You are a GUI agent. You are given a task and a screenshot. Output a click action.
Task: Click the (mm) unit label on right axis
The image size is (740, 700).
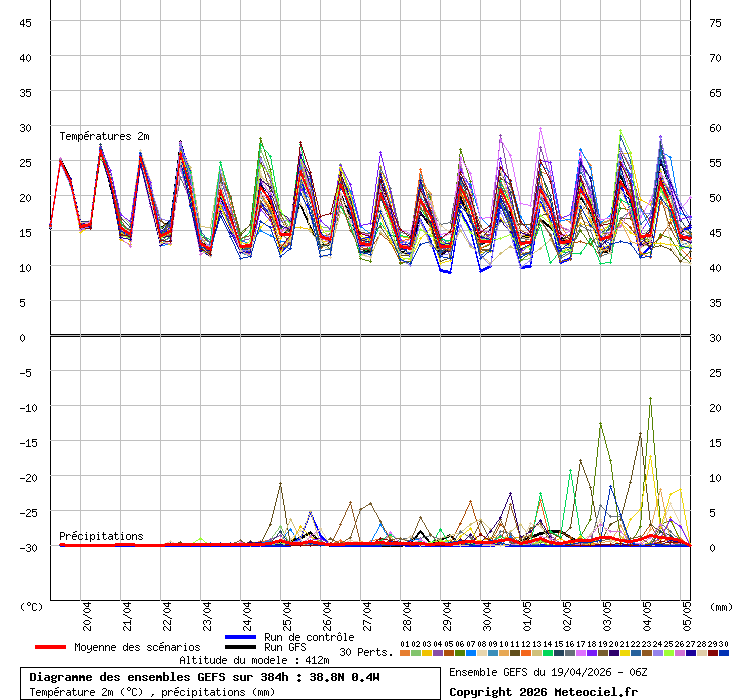click(x=721, y=606)
